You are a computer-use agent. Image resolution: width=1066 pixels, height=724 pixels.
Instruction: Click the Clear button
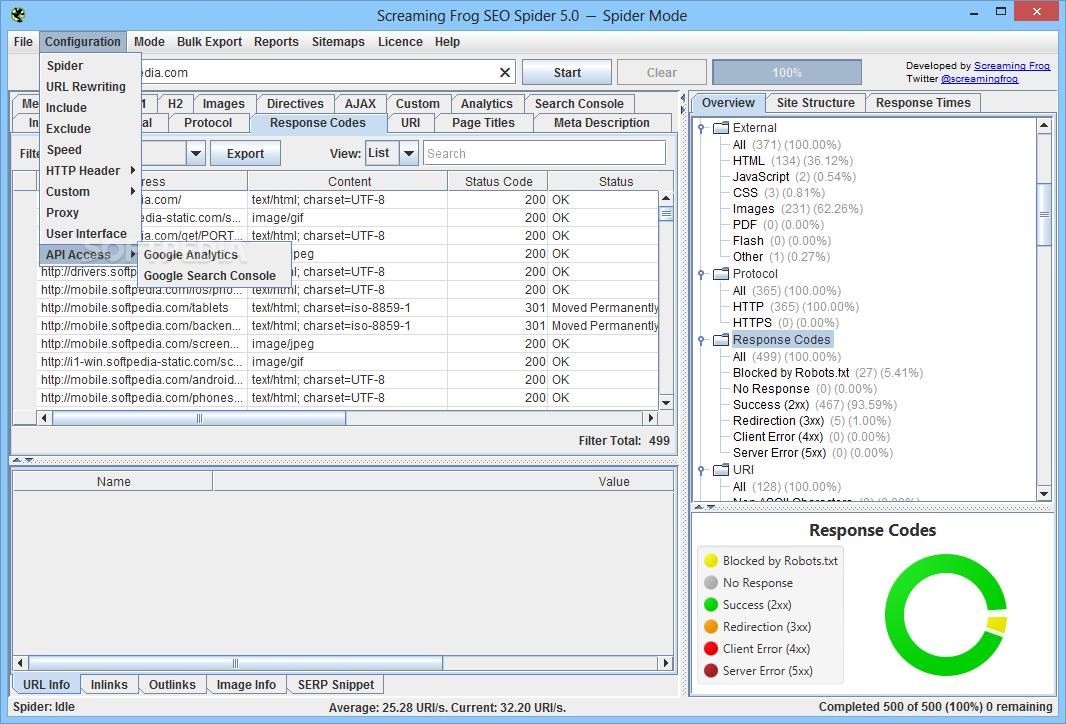pyautogui.click(x=661, y=72)
